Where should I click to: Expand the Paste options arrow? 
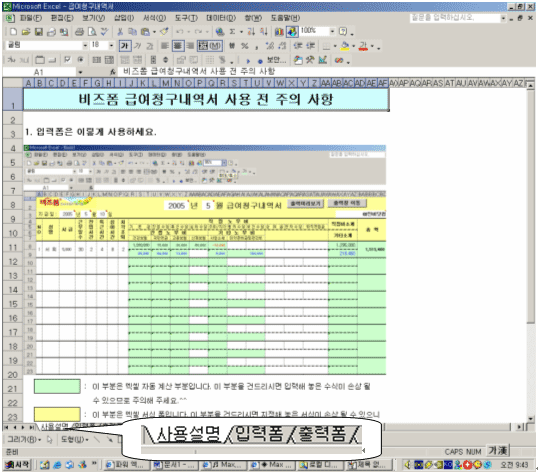[x=154, y=32]
